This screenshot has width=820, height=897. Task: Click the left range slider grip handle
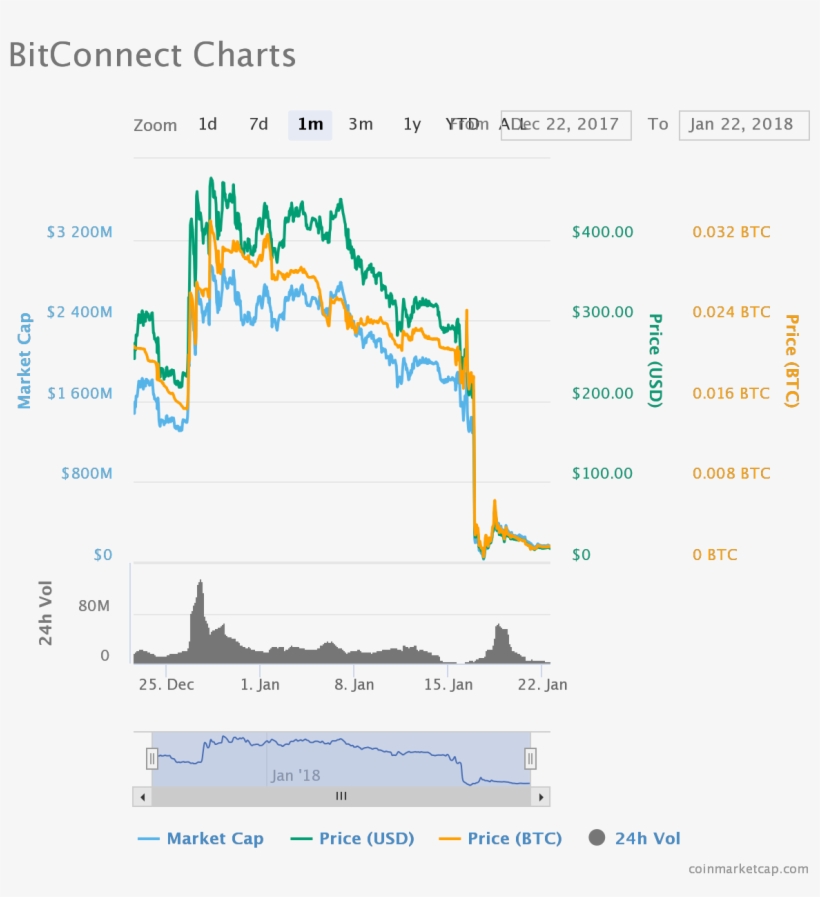[x=151, y=759]
